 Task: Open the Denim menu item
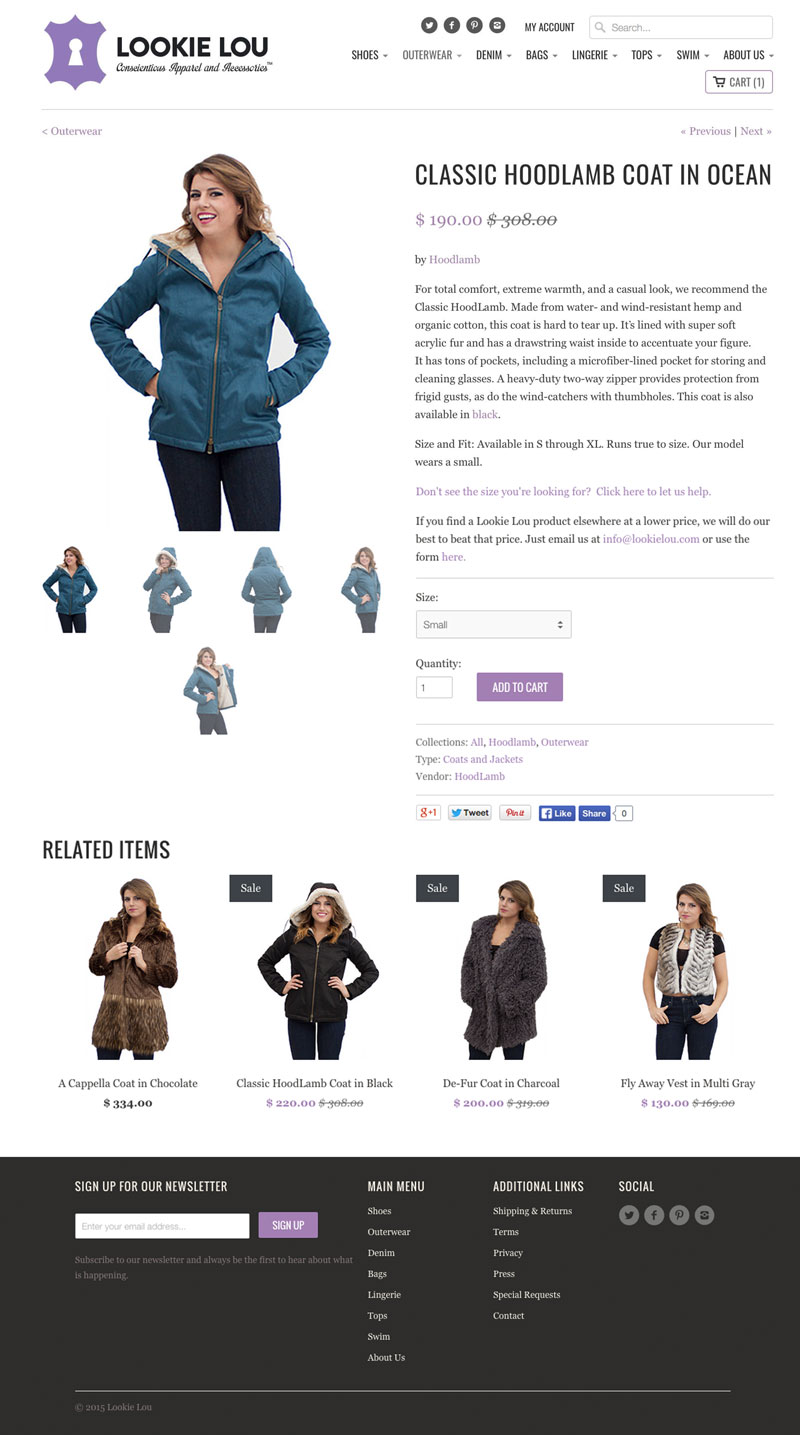pyautogui.click(x=493, y=55)
